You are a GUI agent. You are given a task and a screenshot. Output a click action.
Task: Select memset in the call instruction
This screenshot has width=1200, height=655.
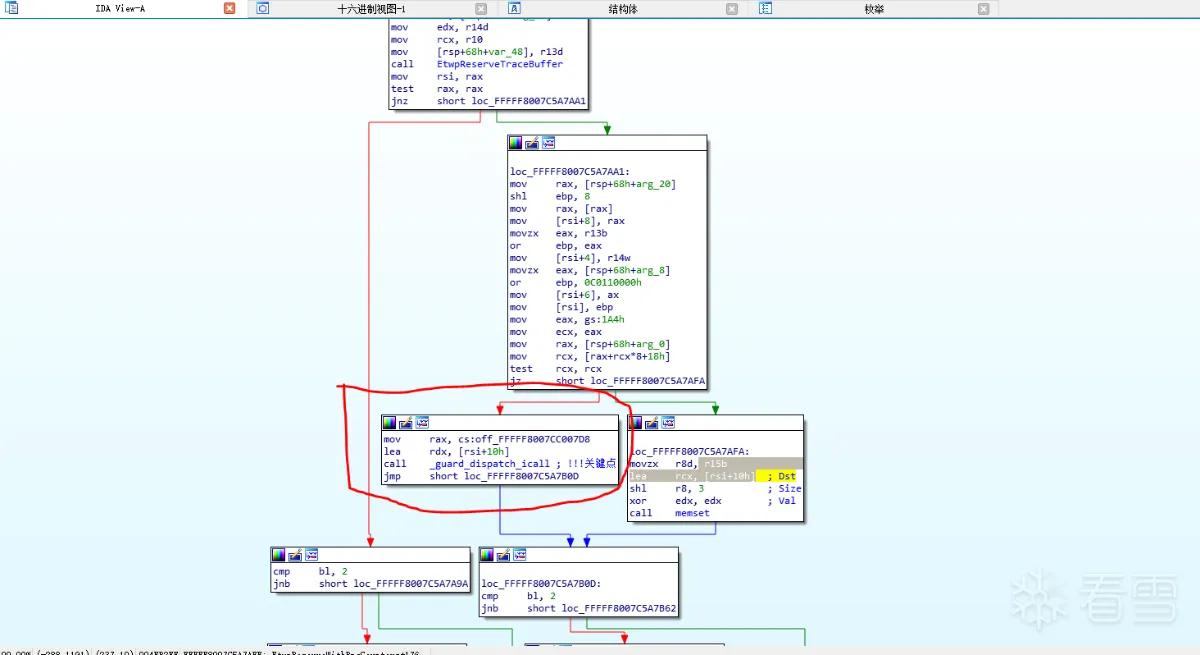pyautogui.click(x=692, y=513)
